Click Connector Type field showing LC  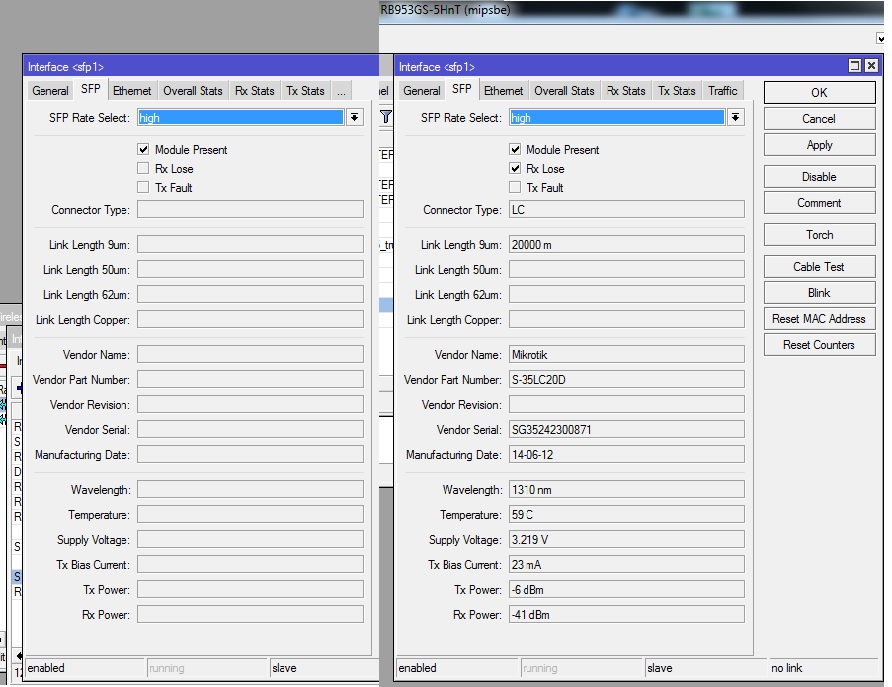626,209
